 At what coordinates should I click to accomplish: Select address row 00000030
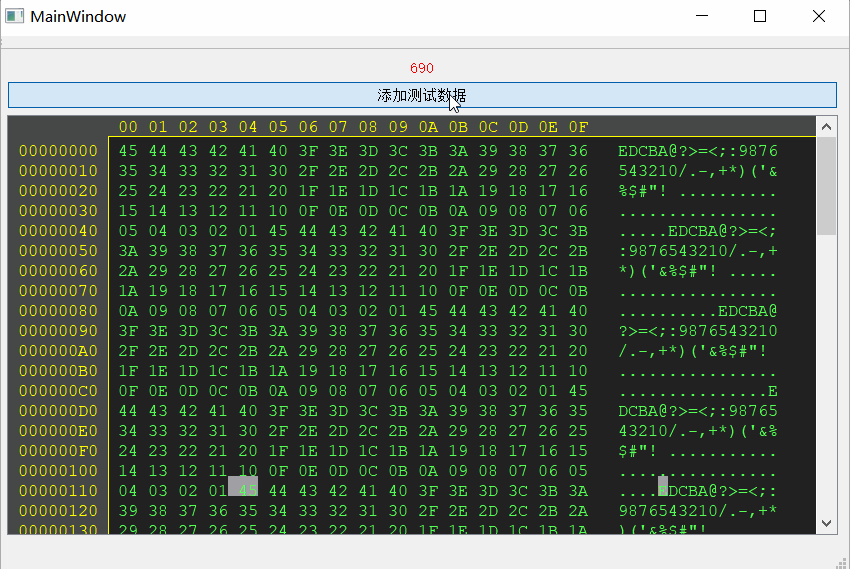(58, 211)
